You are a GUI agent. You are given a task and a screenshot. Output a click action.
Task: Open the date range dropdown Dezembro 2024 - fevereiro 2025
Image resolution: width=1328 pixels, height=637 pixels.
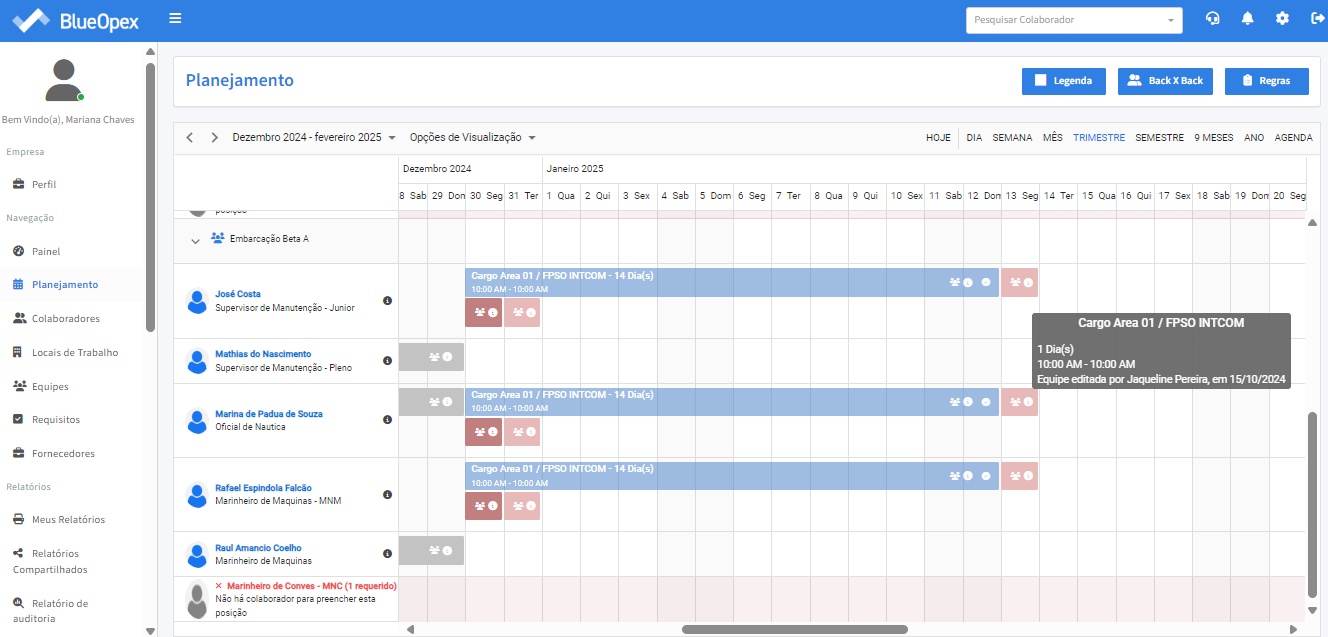(x=314, y=138)
